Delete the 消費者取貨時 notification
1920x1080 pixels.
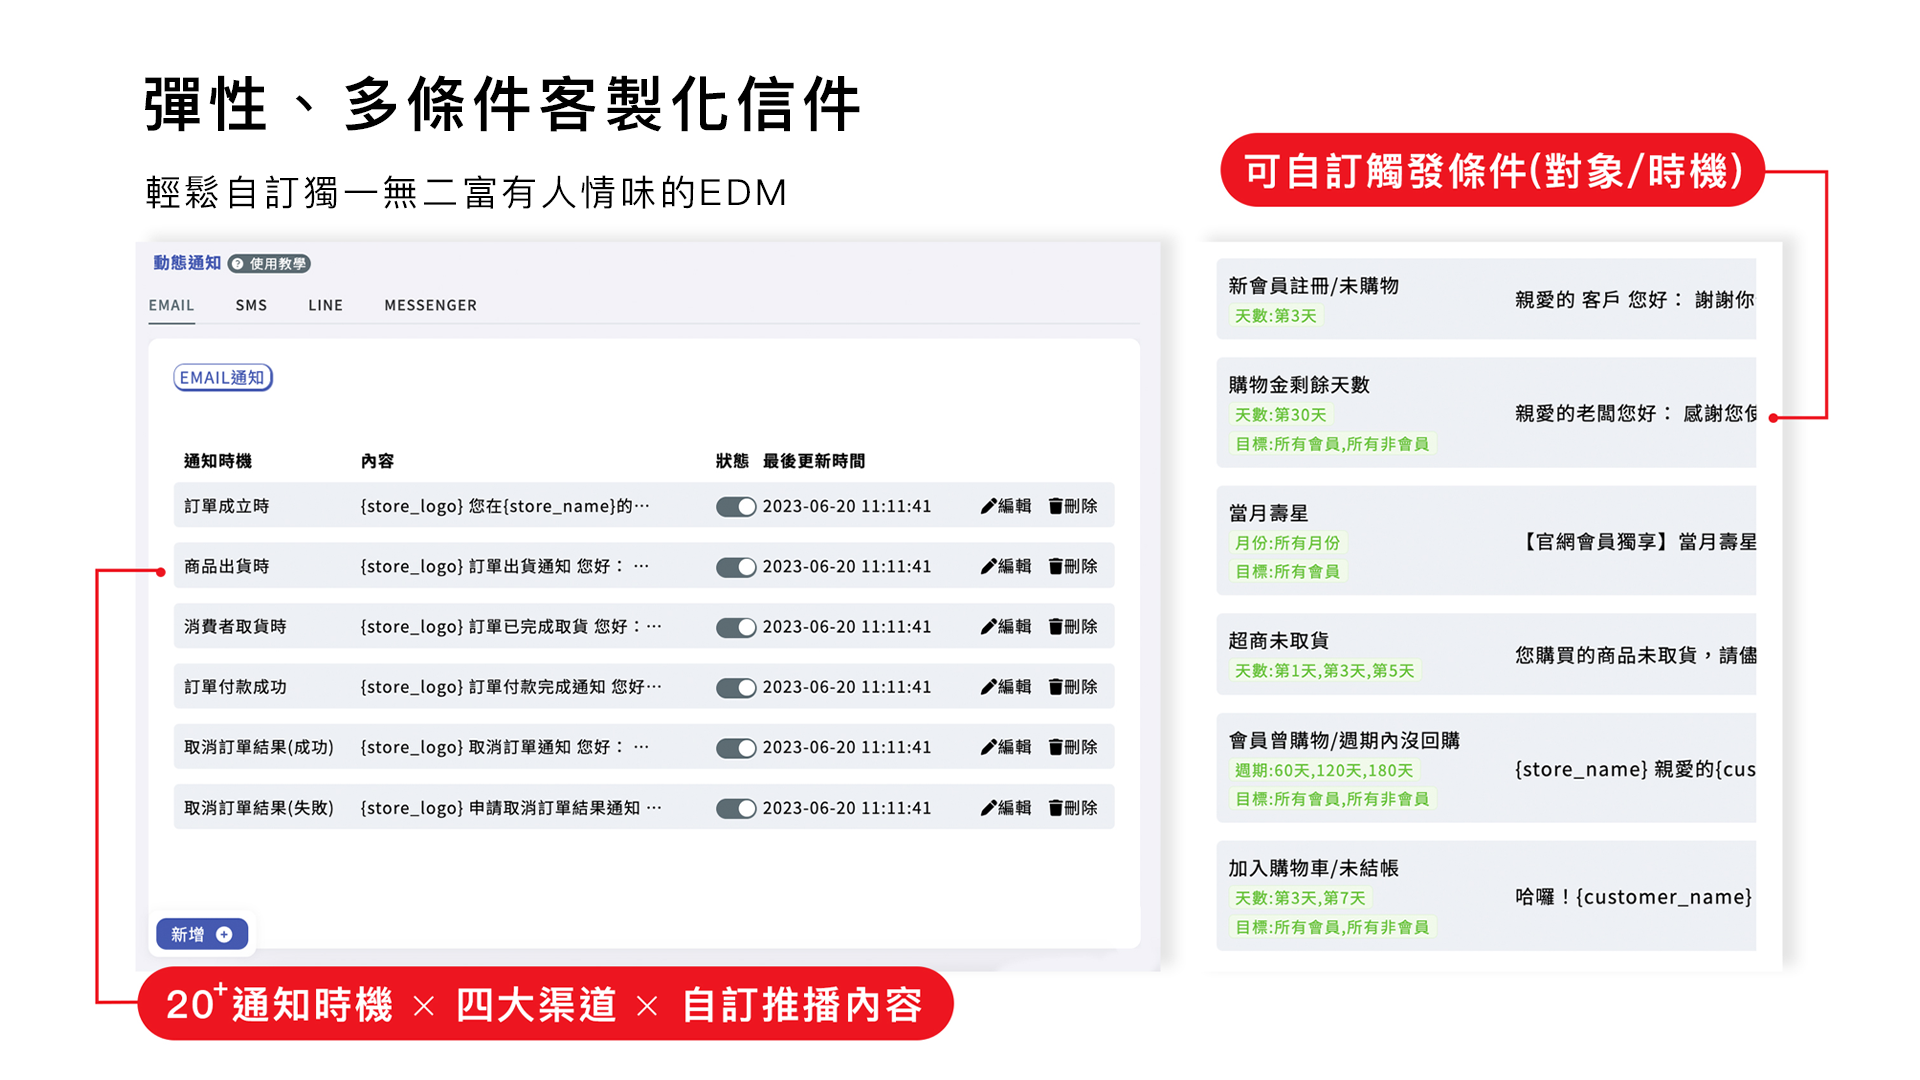[x=1073, y=626]
